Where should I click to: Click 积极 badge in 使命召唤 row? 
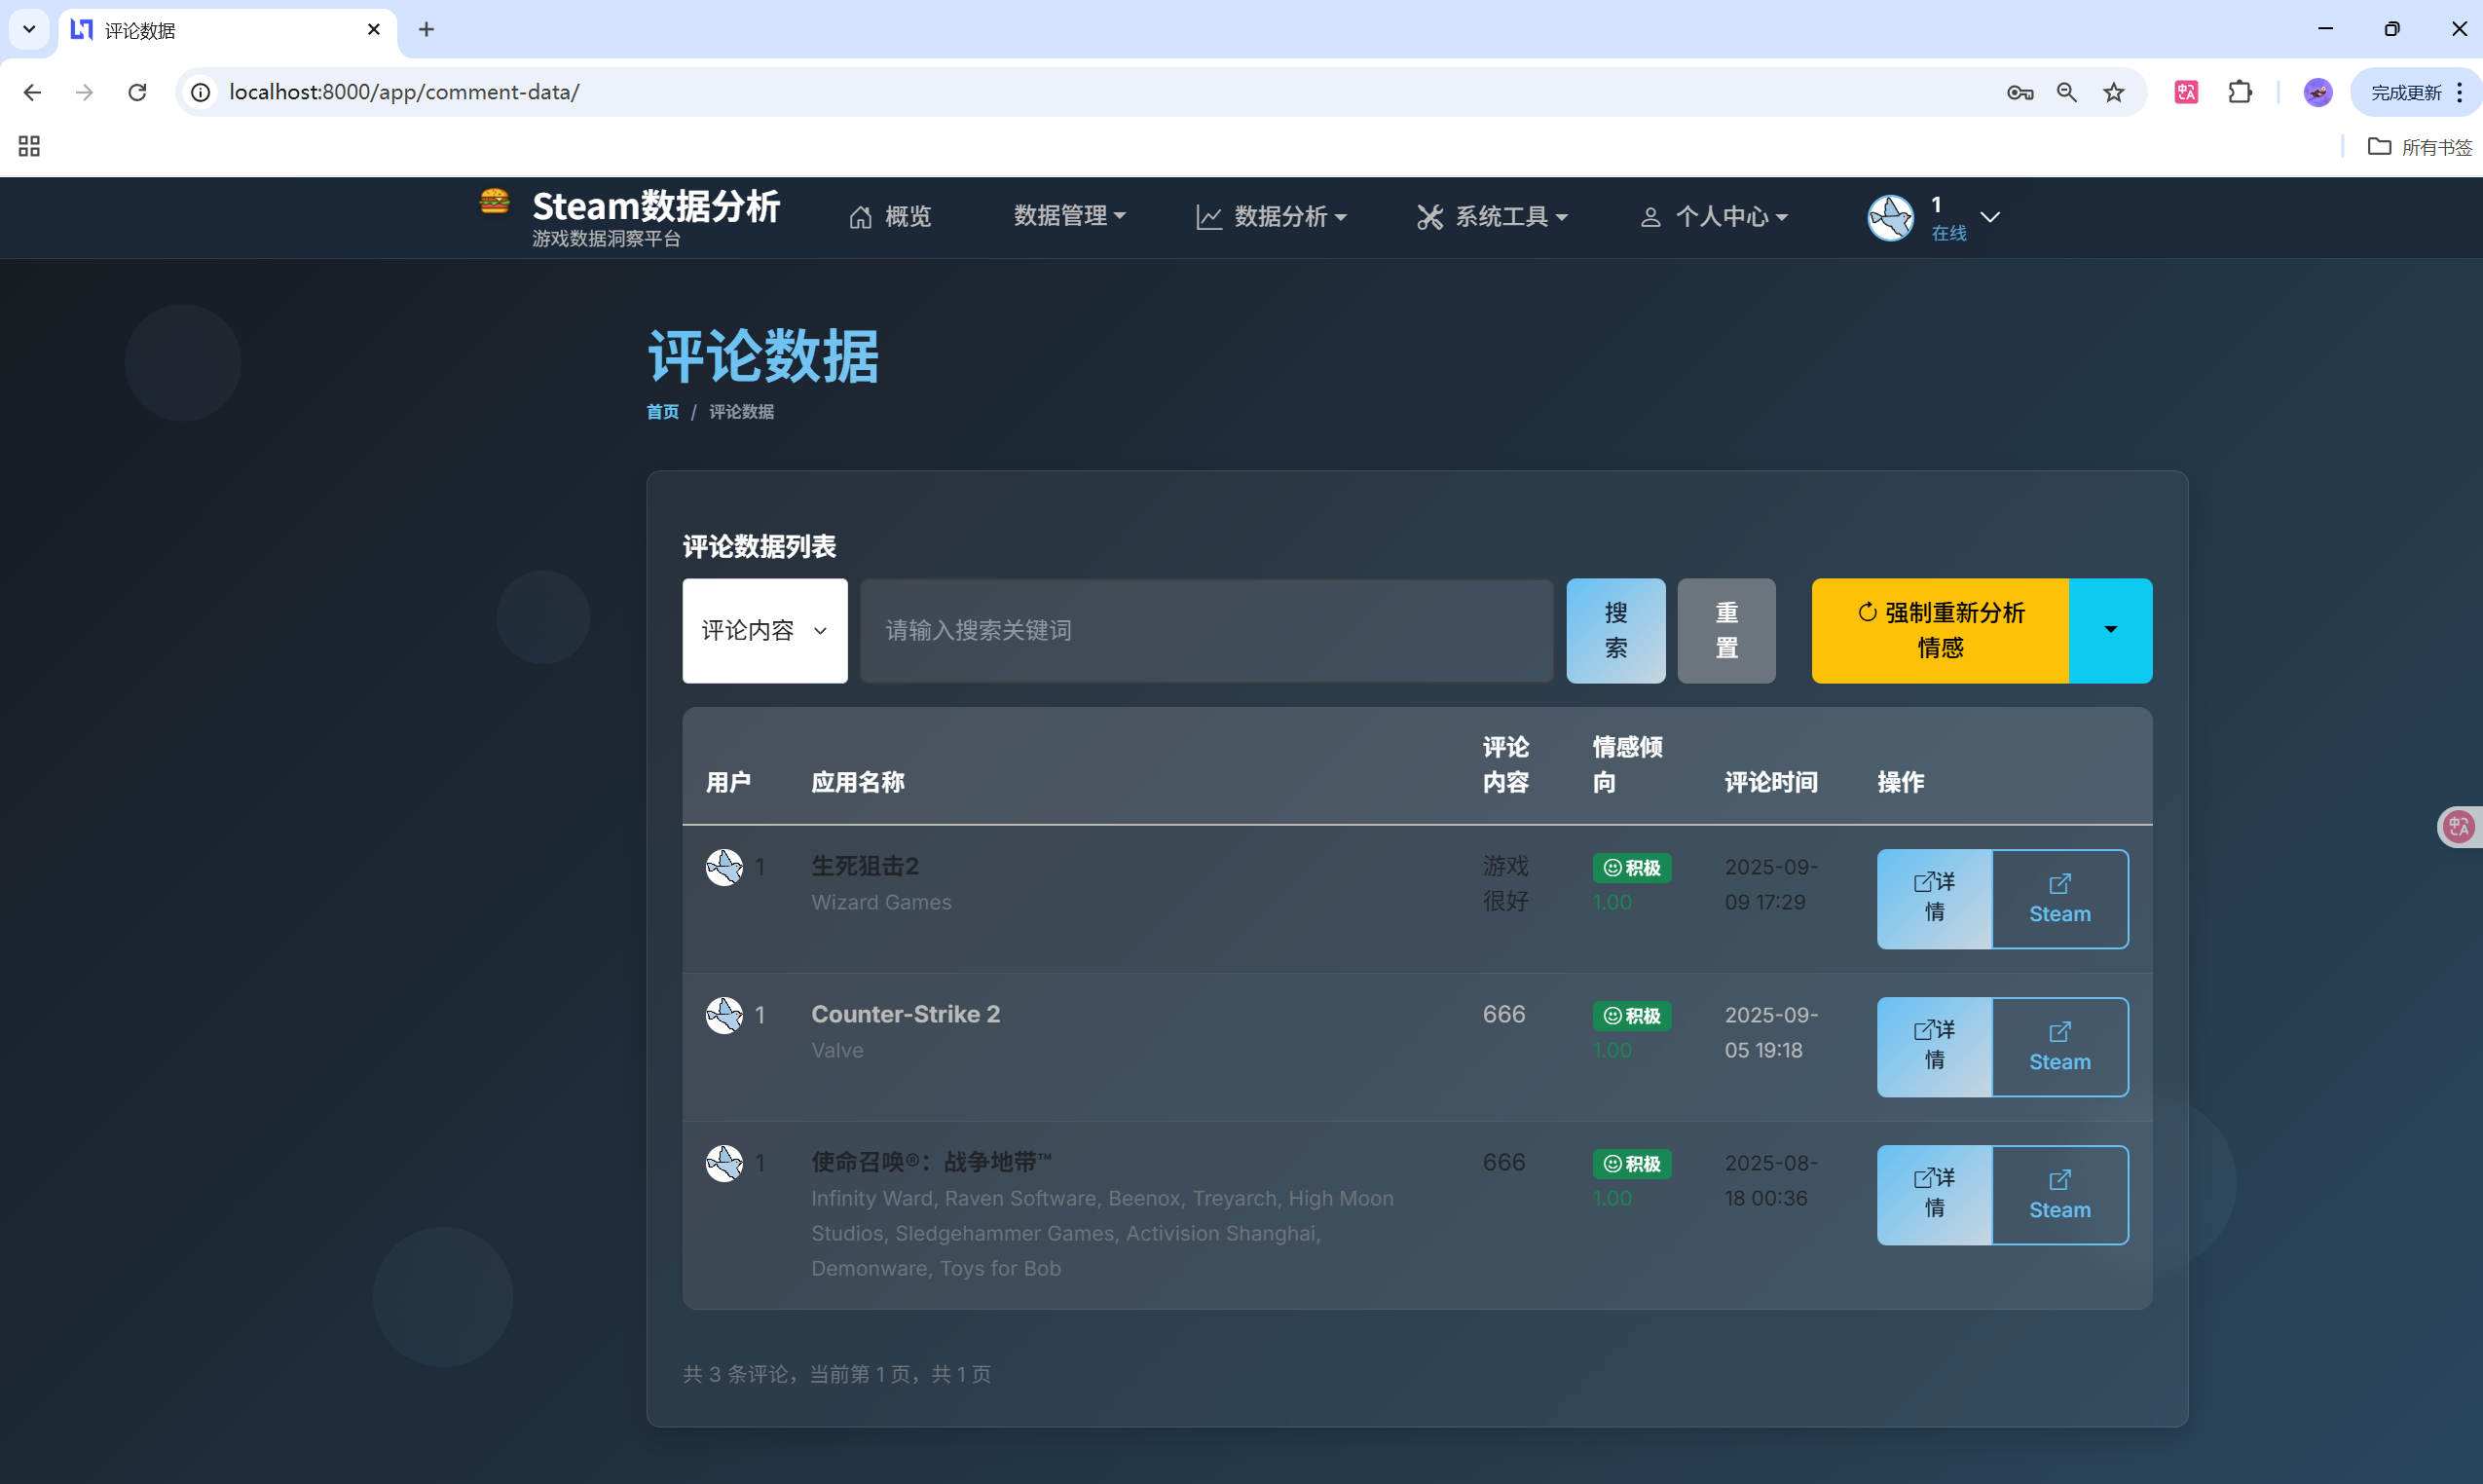1632,1164
